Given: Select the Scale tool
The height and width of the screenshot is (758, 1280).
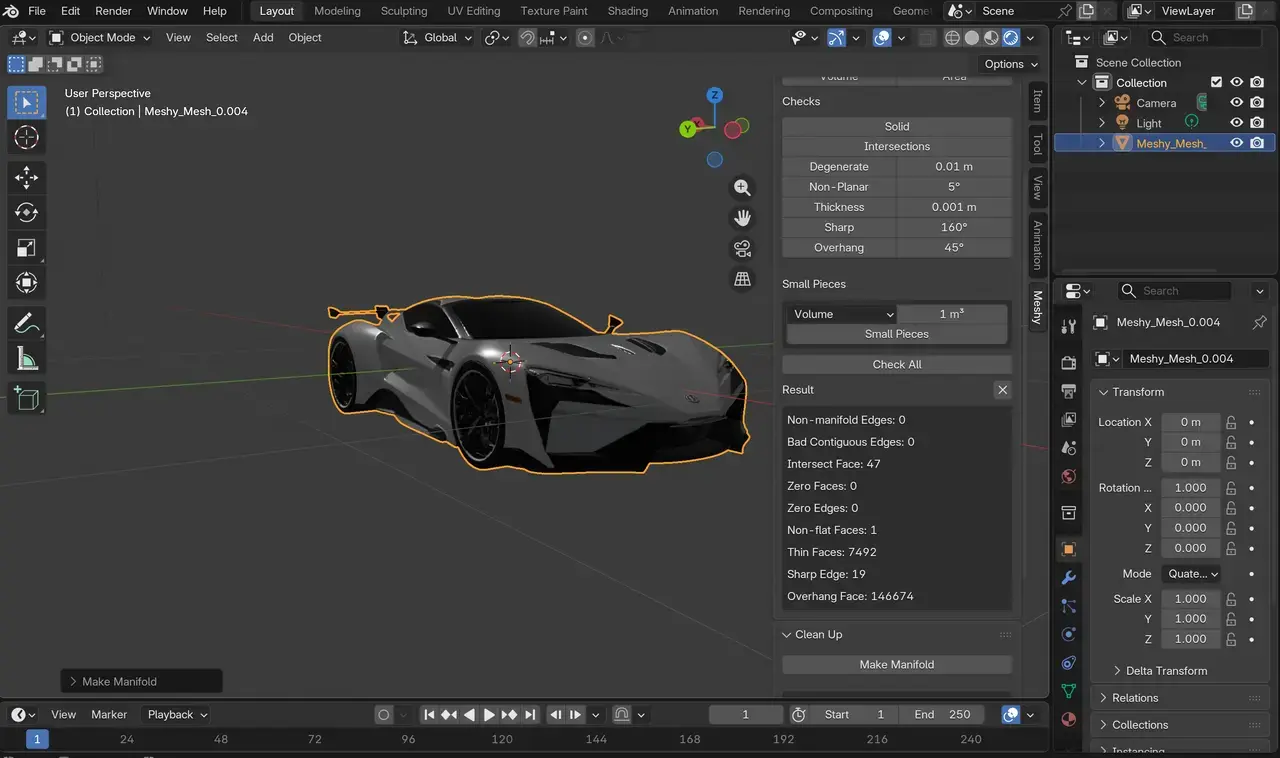Looking at the screenshot, I should pyautogui.click(x=27, y=248).
